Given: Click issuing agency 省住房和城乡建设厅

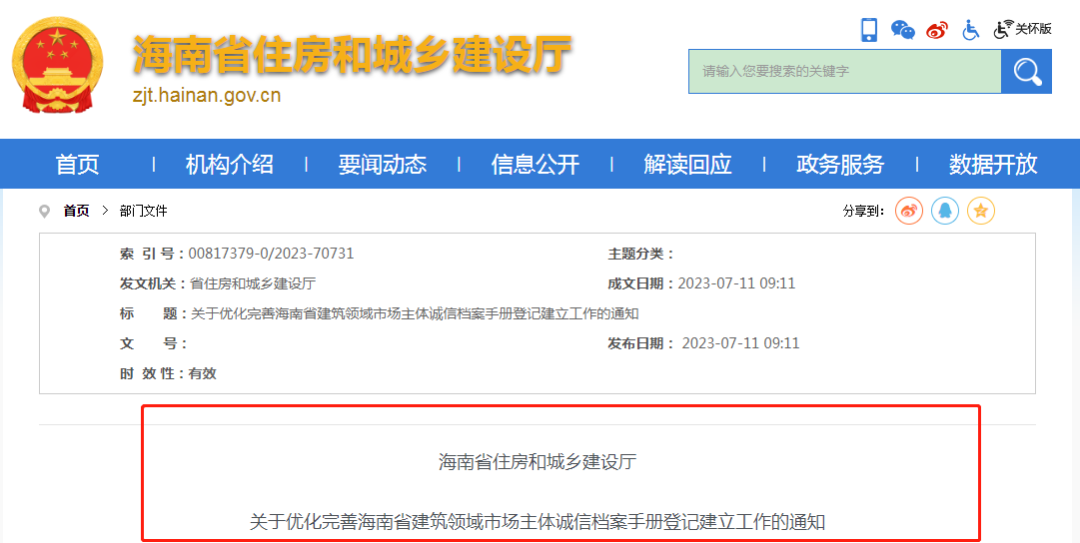Looking at the screenshot, I should [x=252, y=284].
